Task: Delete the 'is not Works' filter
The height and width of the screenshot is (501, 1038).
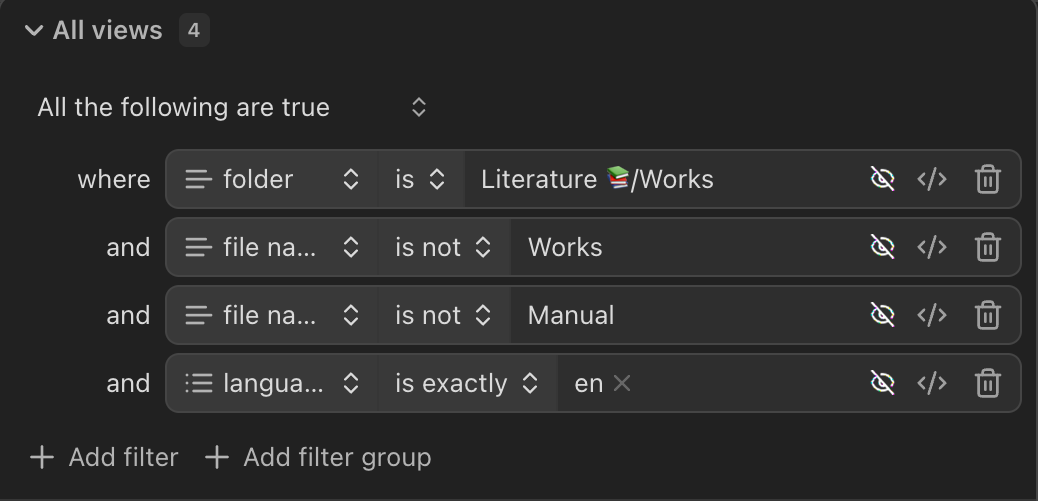Action: tap(987, 248)
